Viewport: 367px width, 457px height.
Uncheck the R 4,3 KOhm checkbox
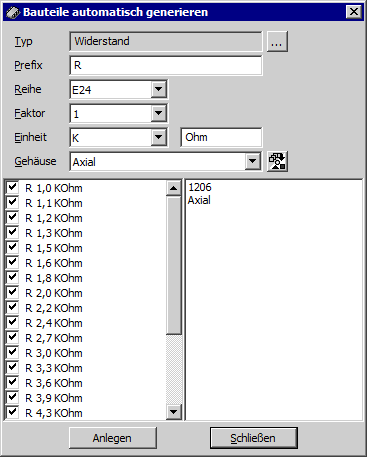coord(12,412)
